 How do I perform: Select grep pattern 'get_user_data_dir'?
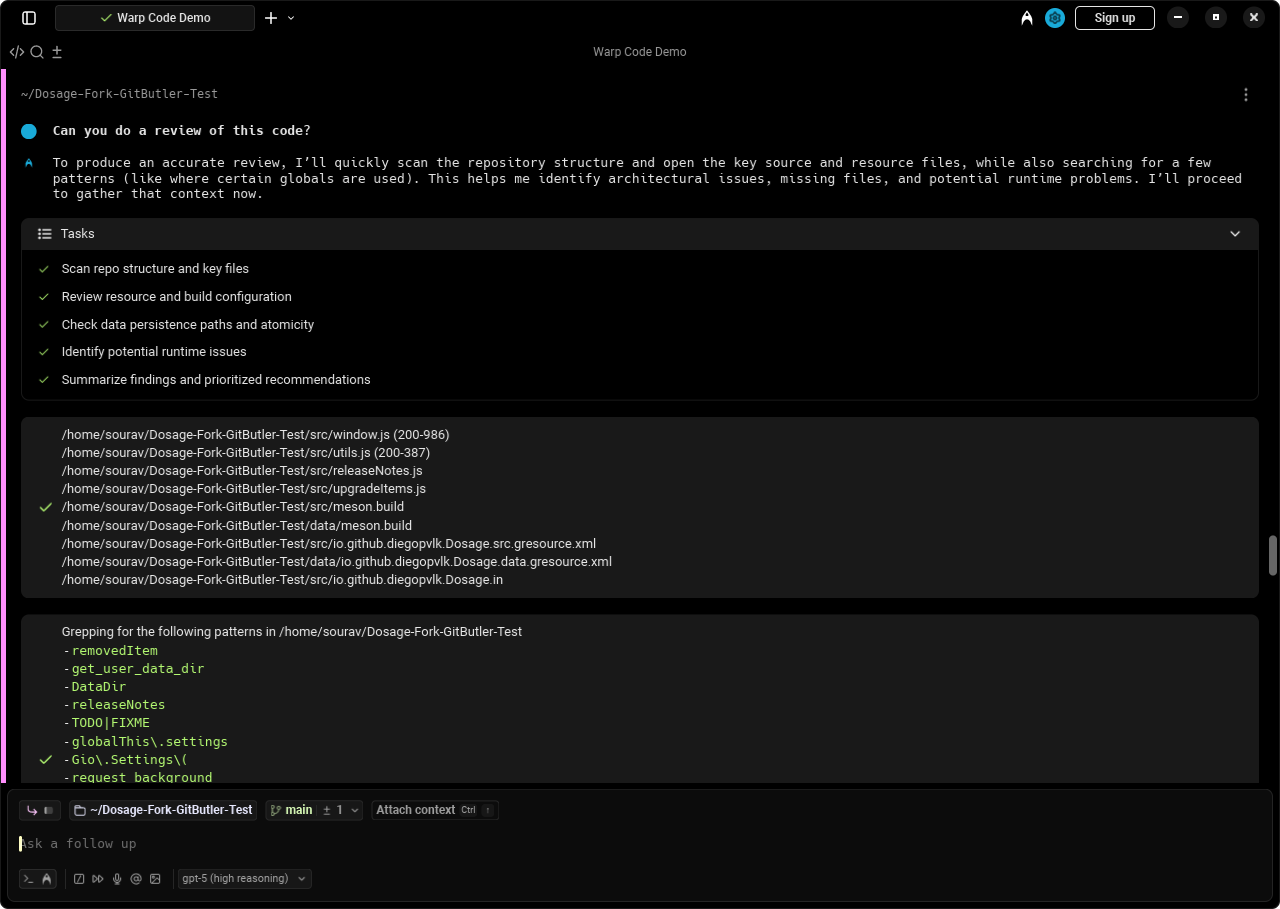(x=138, y=669)
